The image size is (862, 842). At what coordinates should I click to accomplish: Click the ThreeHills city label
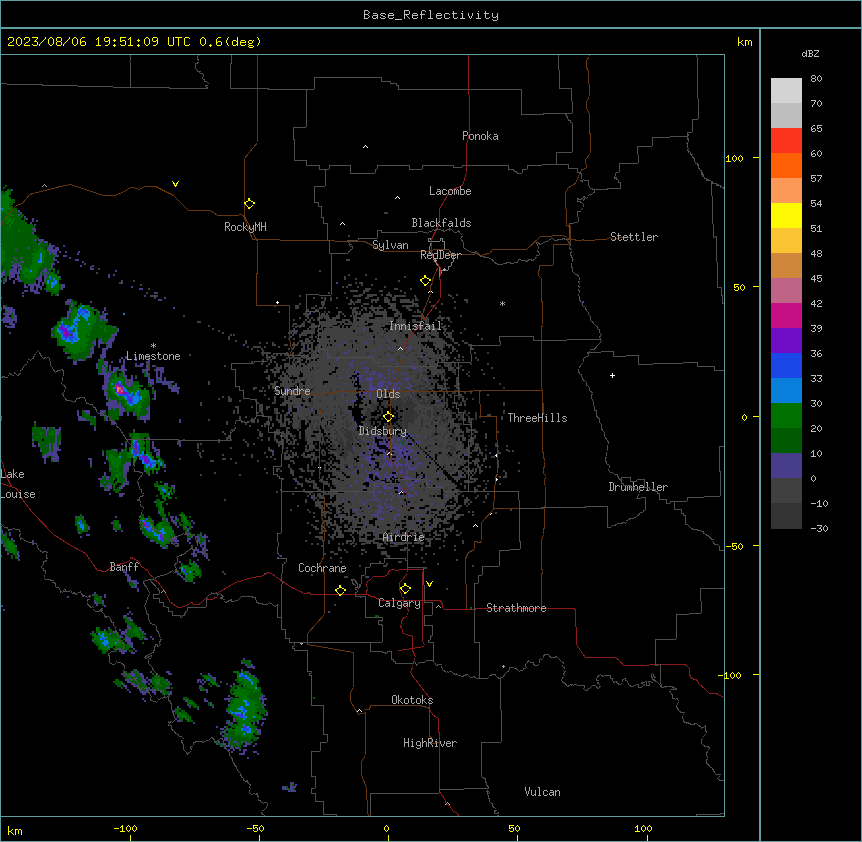coord(537,418)
